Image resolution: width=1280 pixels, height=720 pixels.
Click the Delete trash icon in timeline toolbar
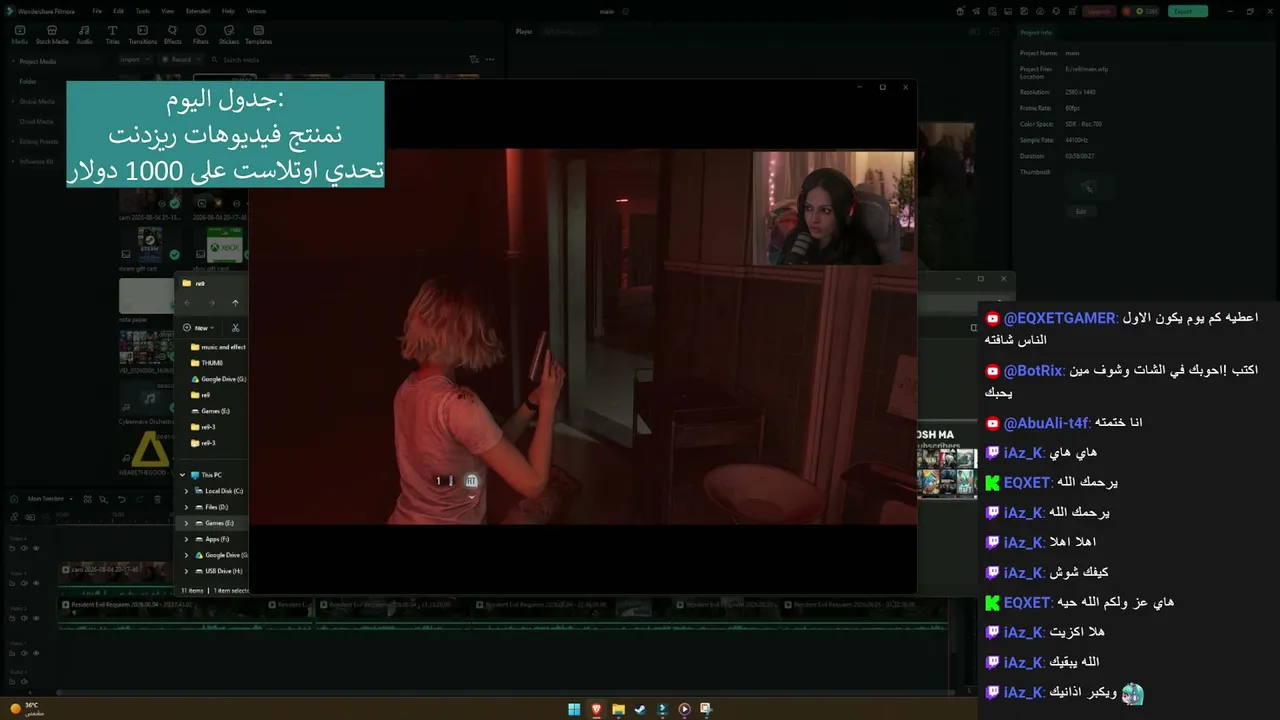tap(158, 499)
